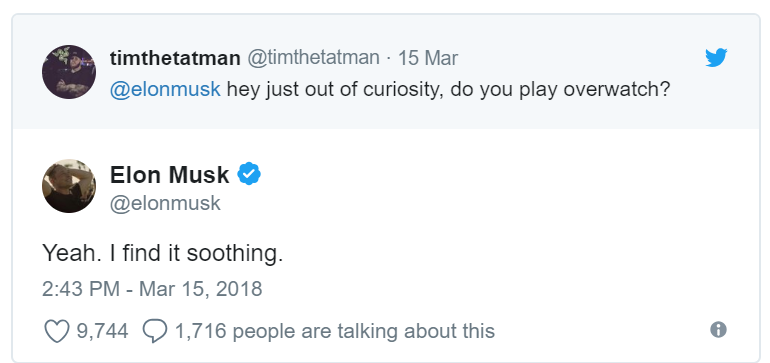Click the blue verified badge

pos(249,174)
